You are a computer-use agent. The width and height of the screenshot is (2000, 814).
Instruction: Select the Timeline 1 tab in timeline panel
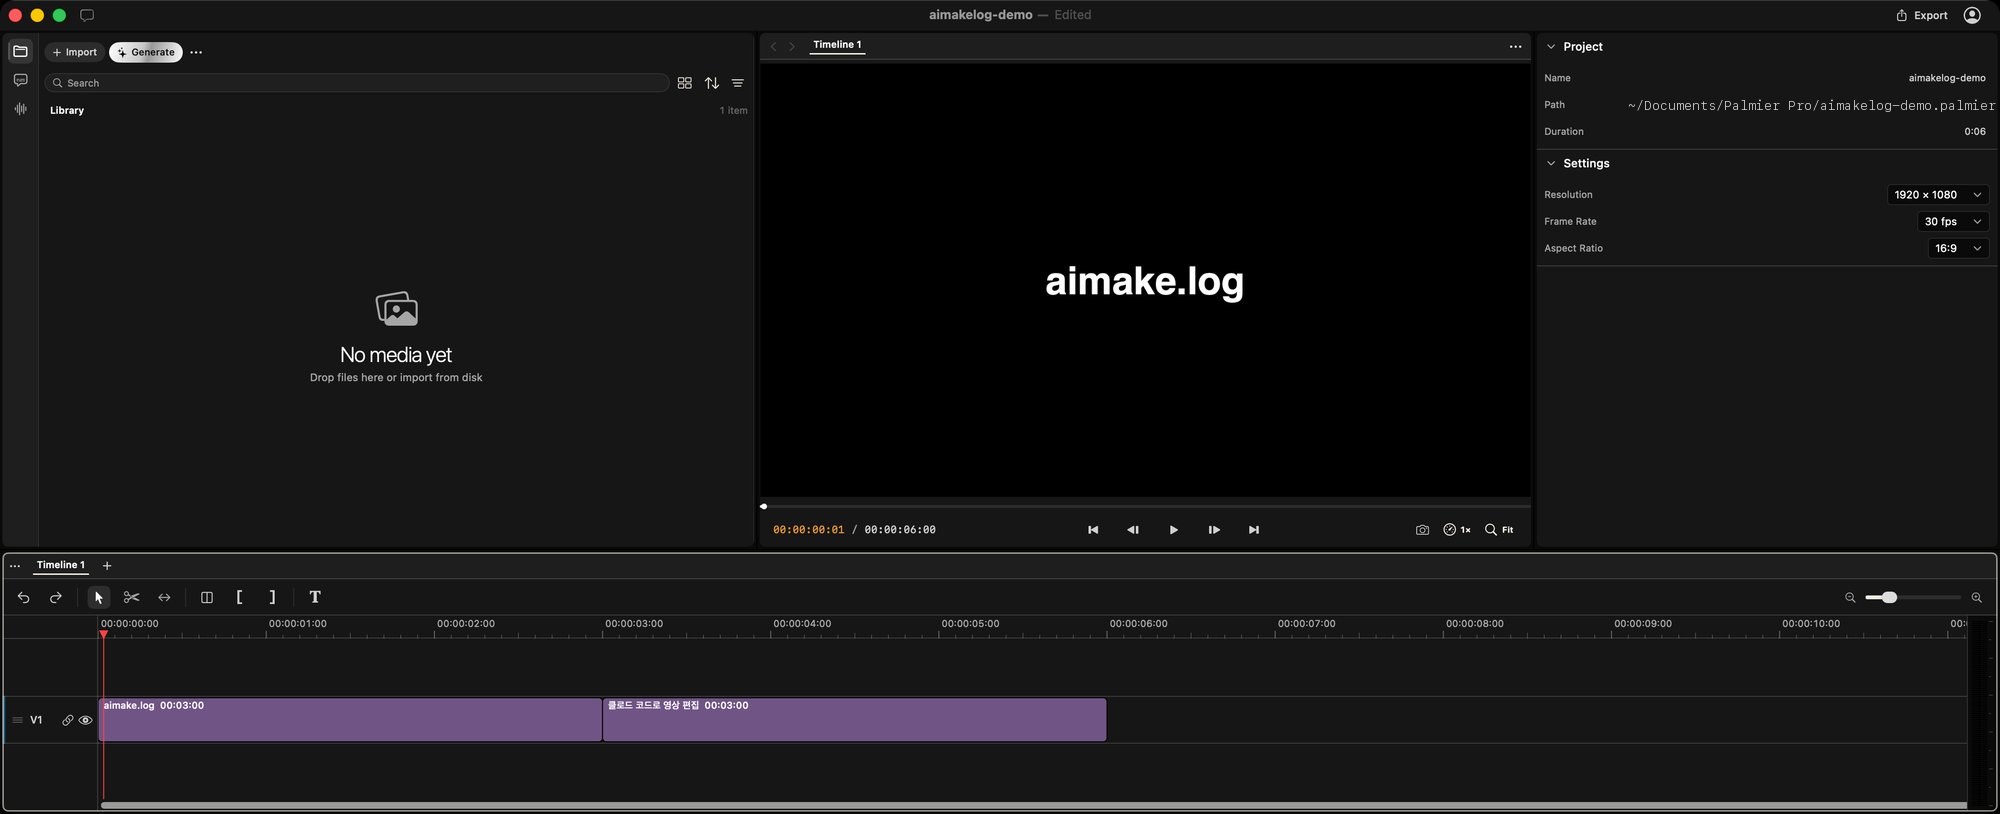click(x=60, y=565)
